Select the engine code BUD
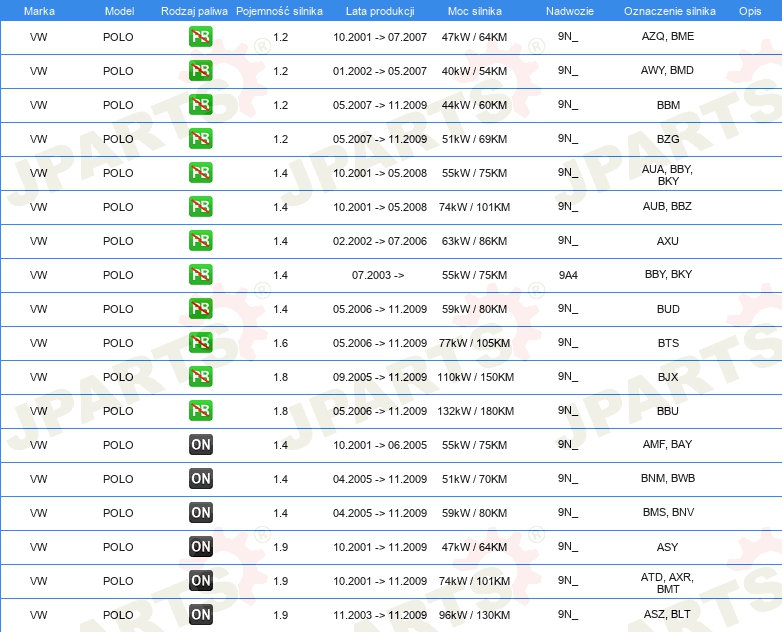782x632 pixels. pyautogui.click(x=668, y=309)
